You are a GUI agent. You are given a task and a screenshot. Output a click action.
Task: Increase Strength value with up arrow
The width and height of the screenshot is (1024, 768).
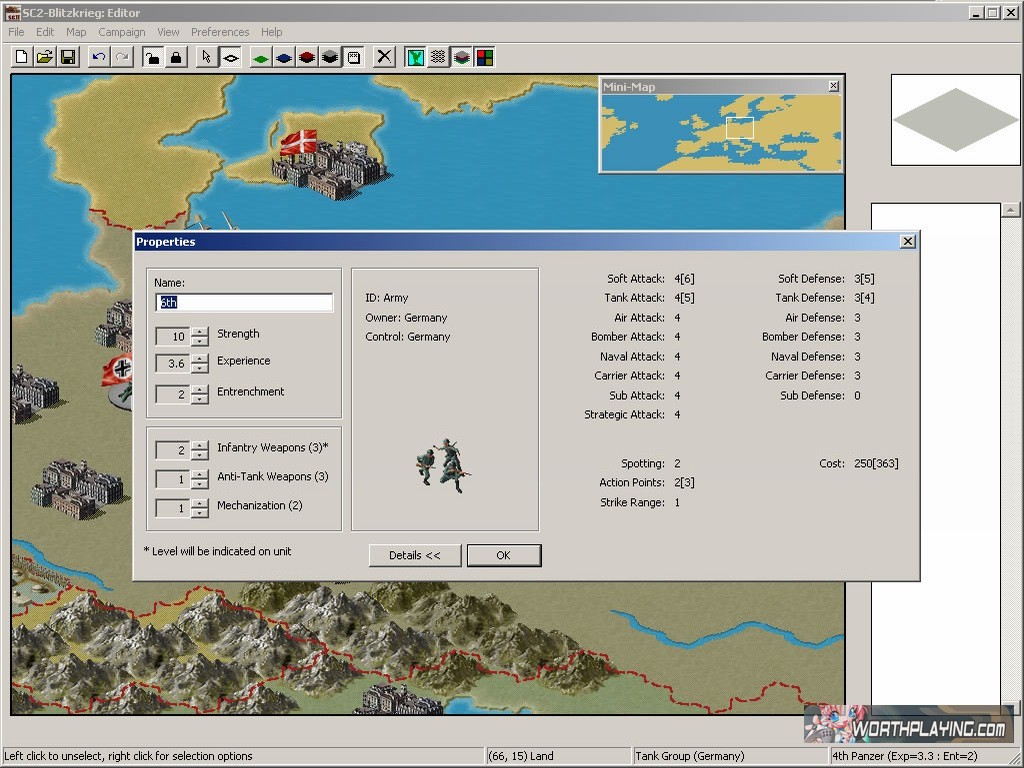tap(200, 331)
